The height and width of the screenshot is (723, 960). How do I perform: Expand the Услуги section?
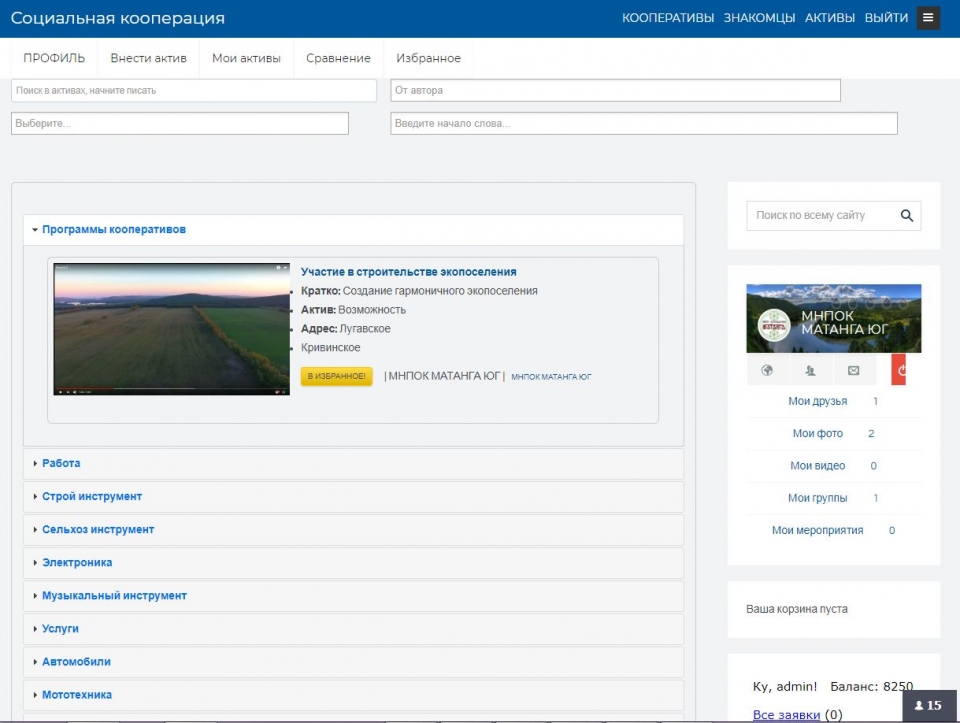(353, 629)
